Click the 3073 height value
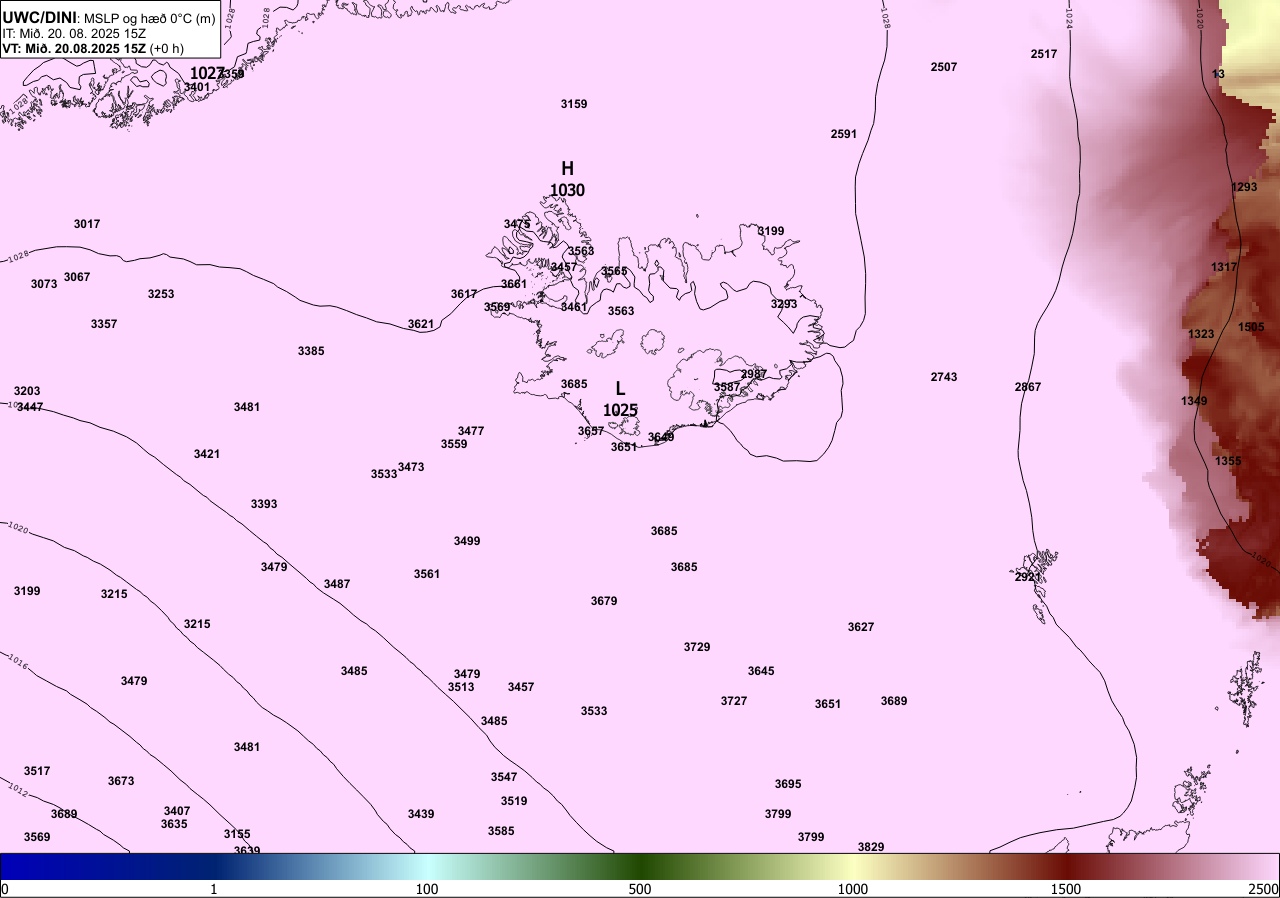The image size is (1280, 898). coord(44,284)
